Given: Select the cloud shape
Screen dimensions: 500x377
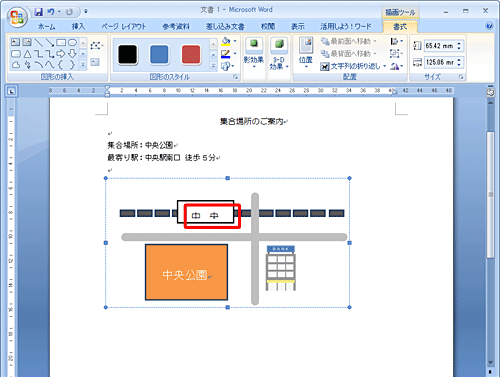Looking at the screenshot, I should [16, 65].
